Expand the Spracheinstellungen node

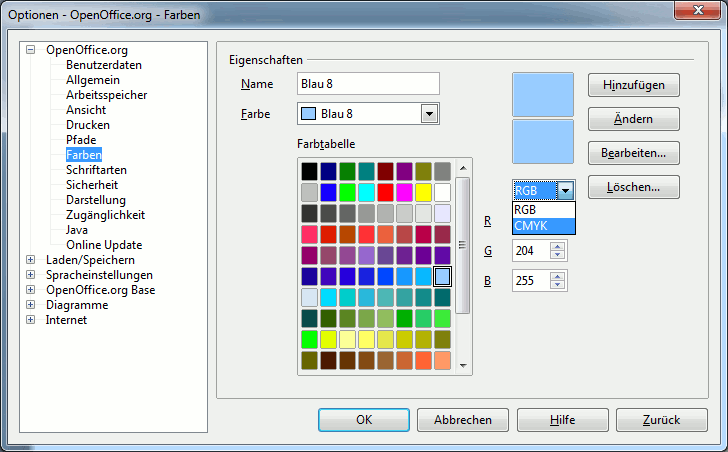[31, 275]
